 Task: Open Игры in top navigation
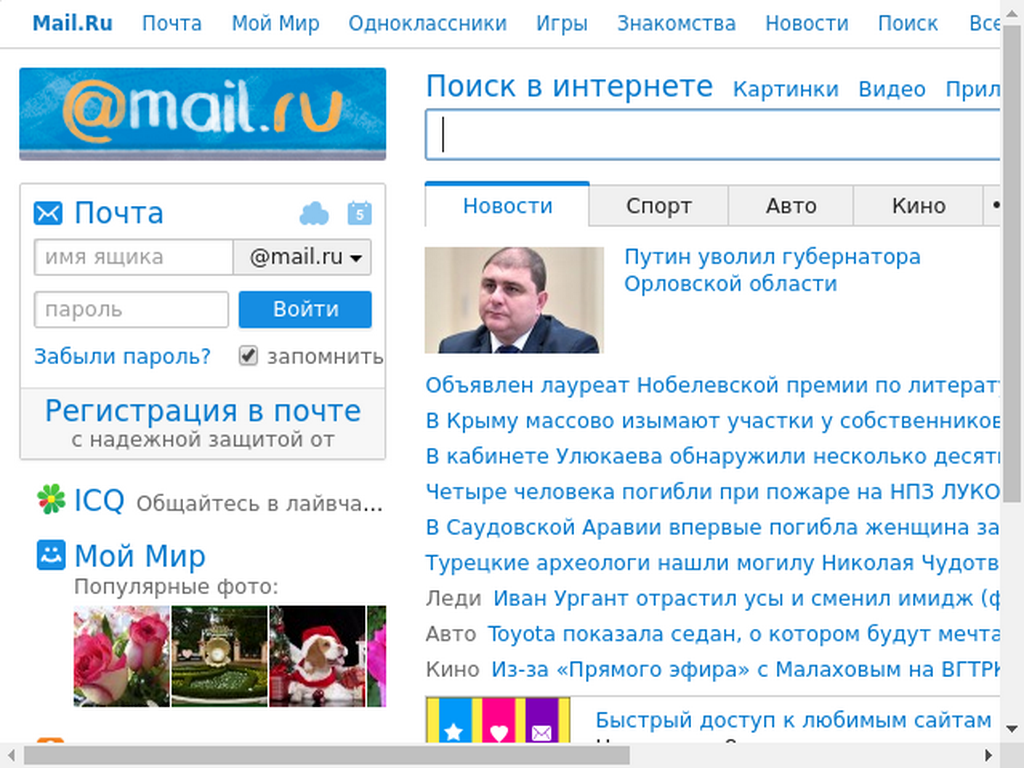[562, 24]
